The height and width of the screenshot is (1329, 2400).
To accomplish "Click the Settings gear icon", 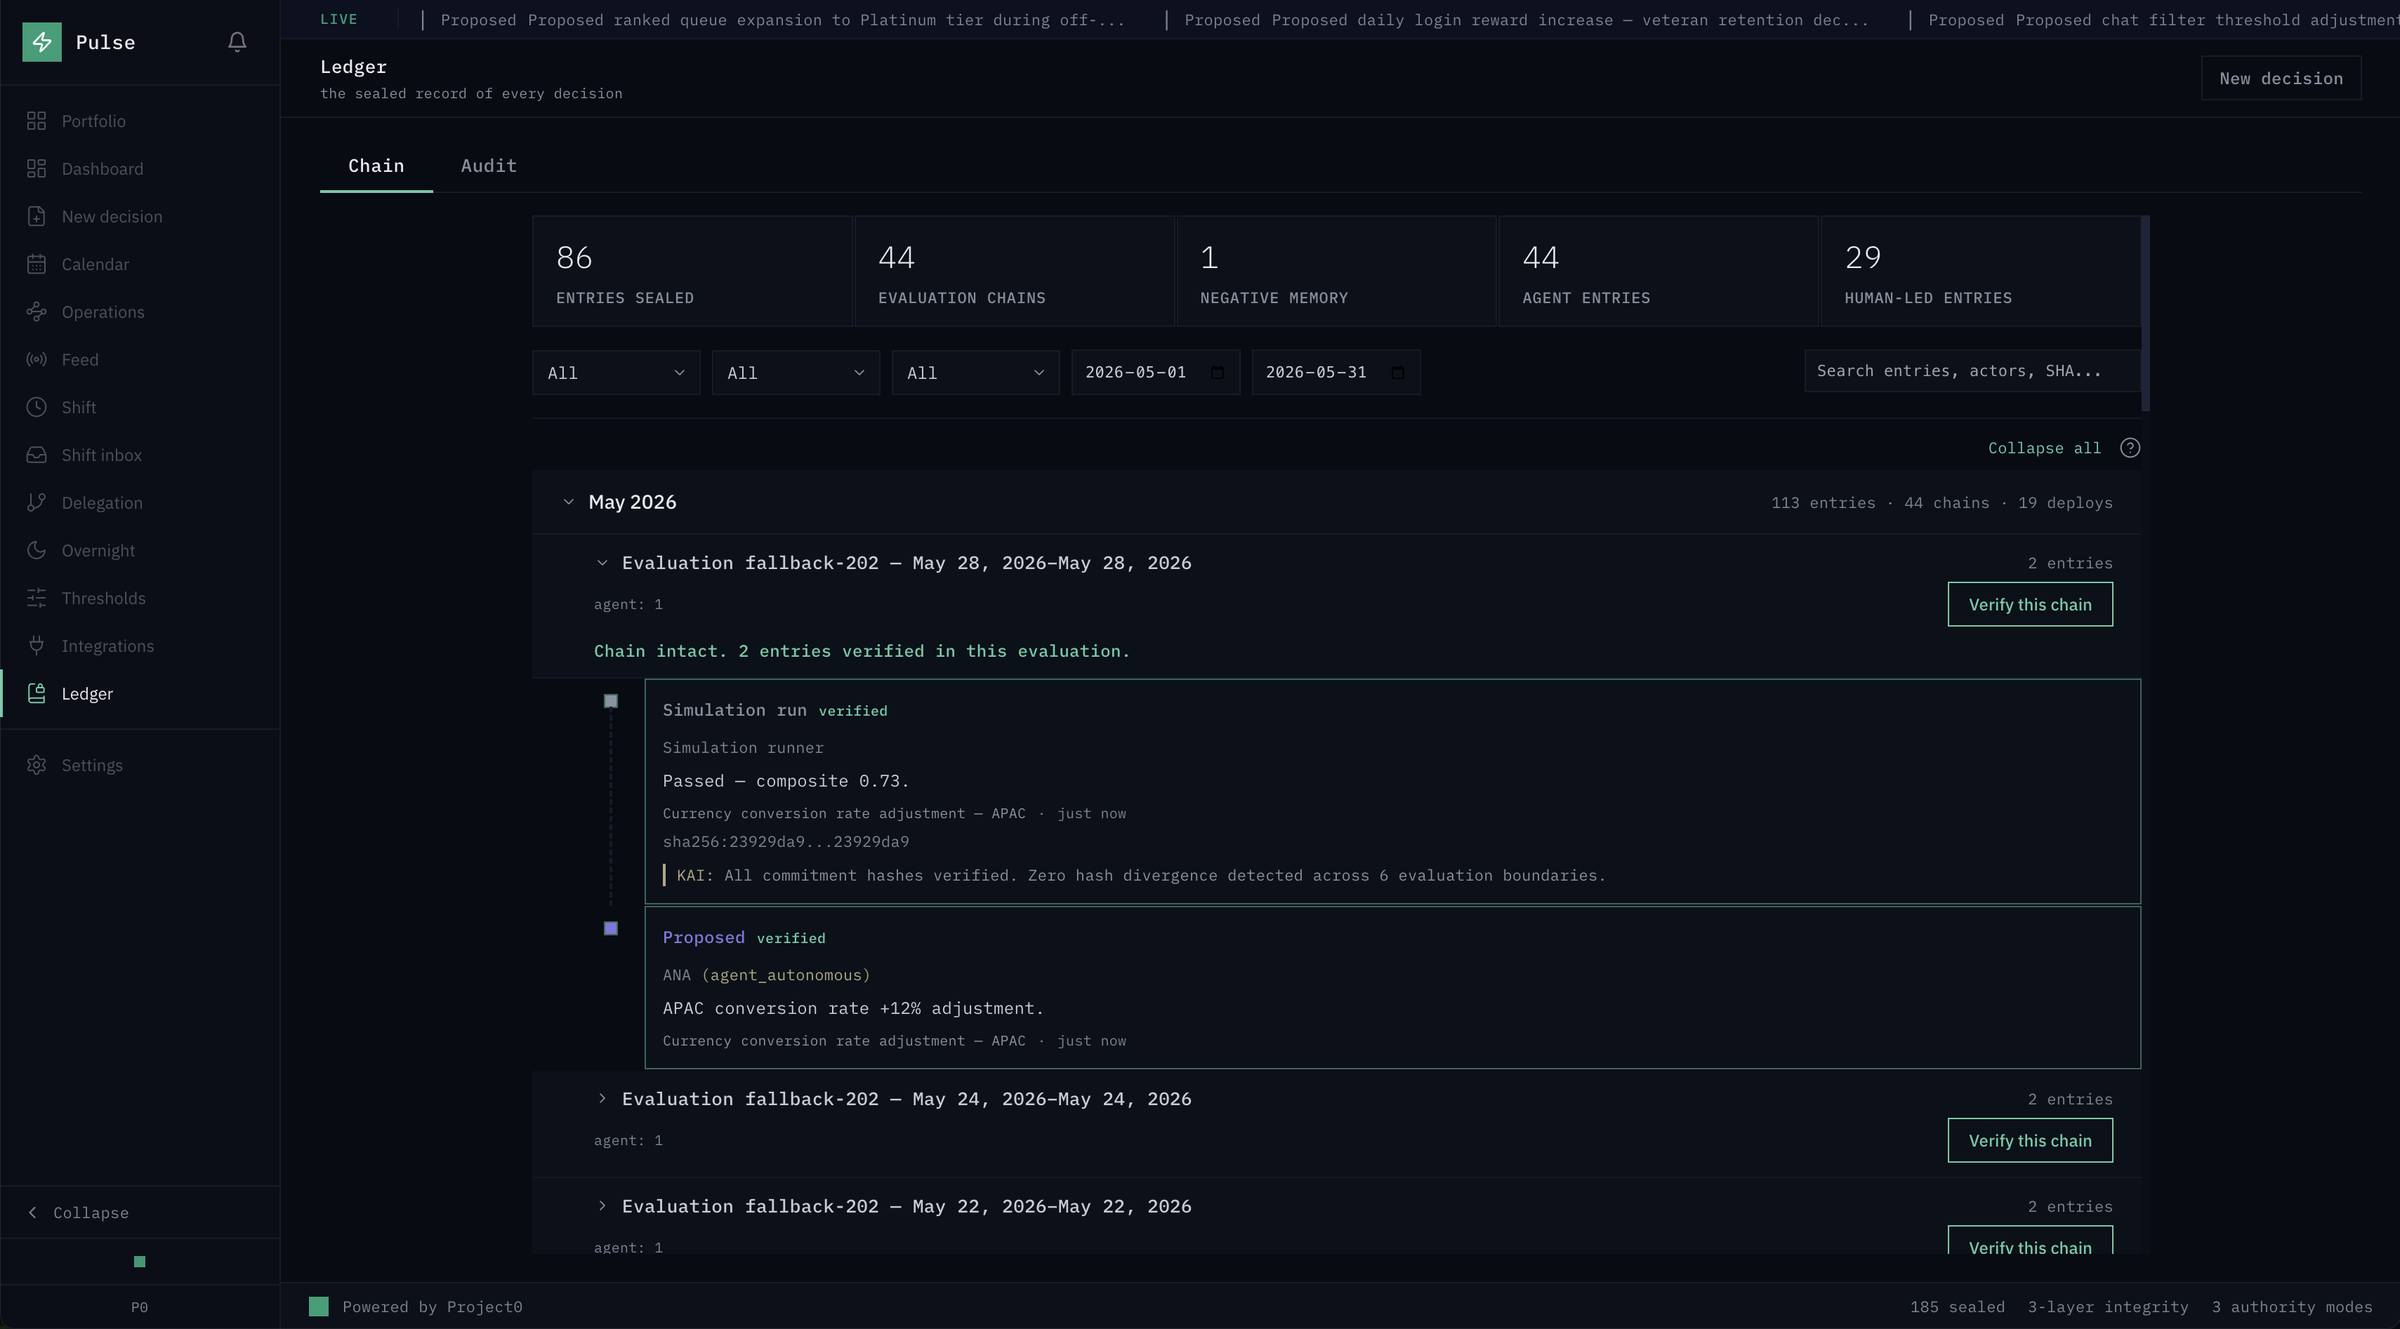I will pos(37,765).
